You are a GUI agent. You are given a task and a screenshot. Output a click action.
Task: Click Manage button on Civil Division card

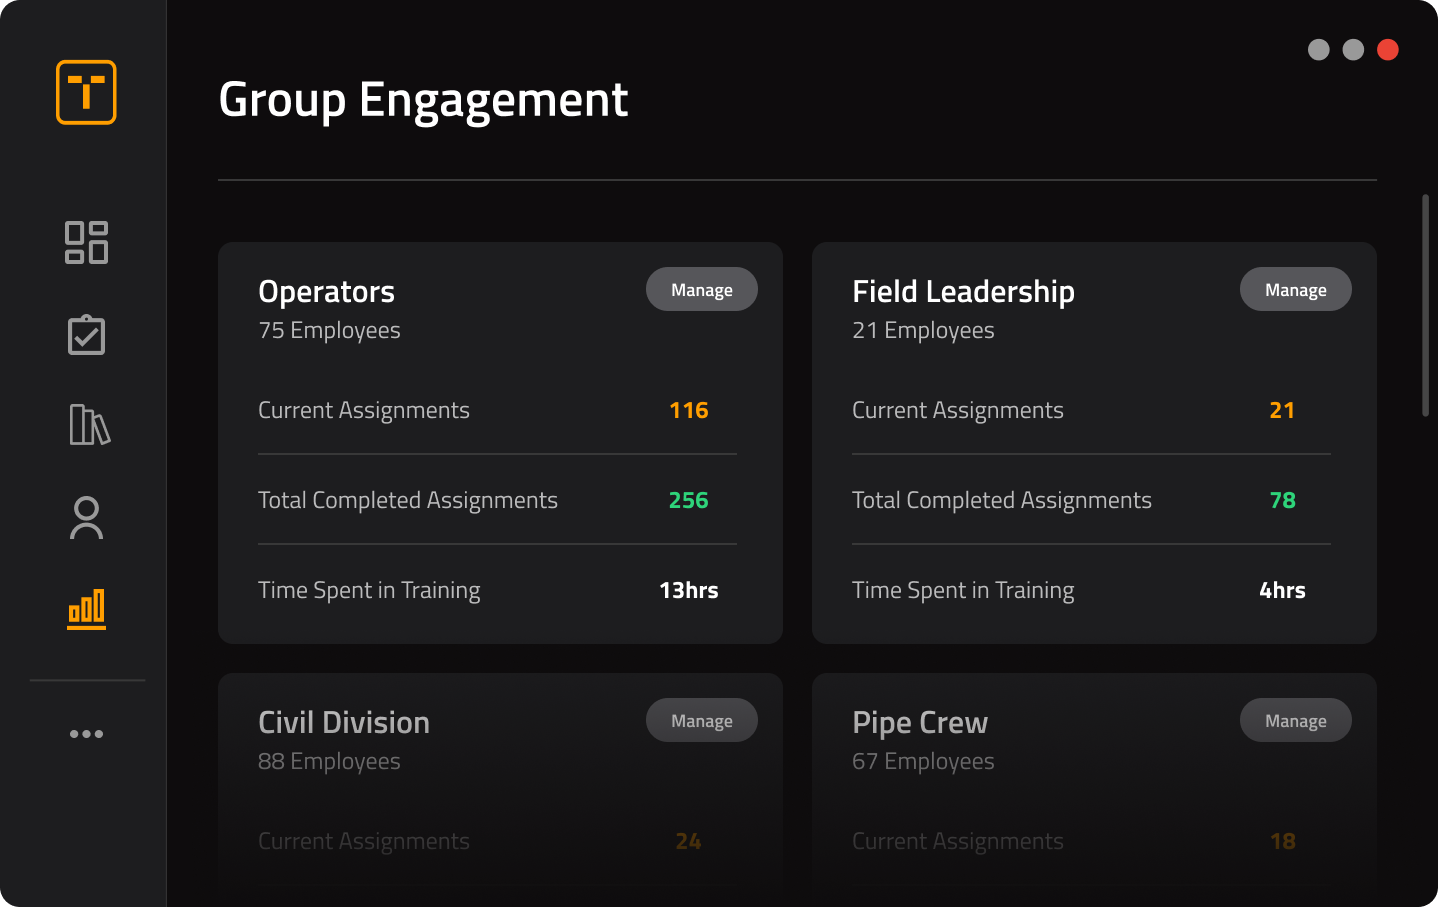(702, 720)
